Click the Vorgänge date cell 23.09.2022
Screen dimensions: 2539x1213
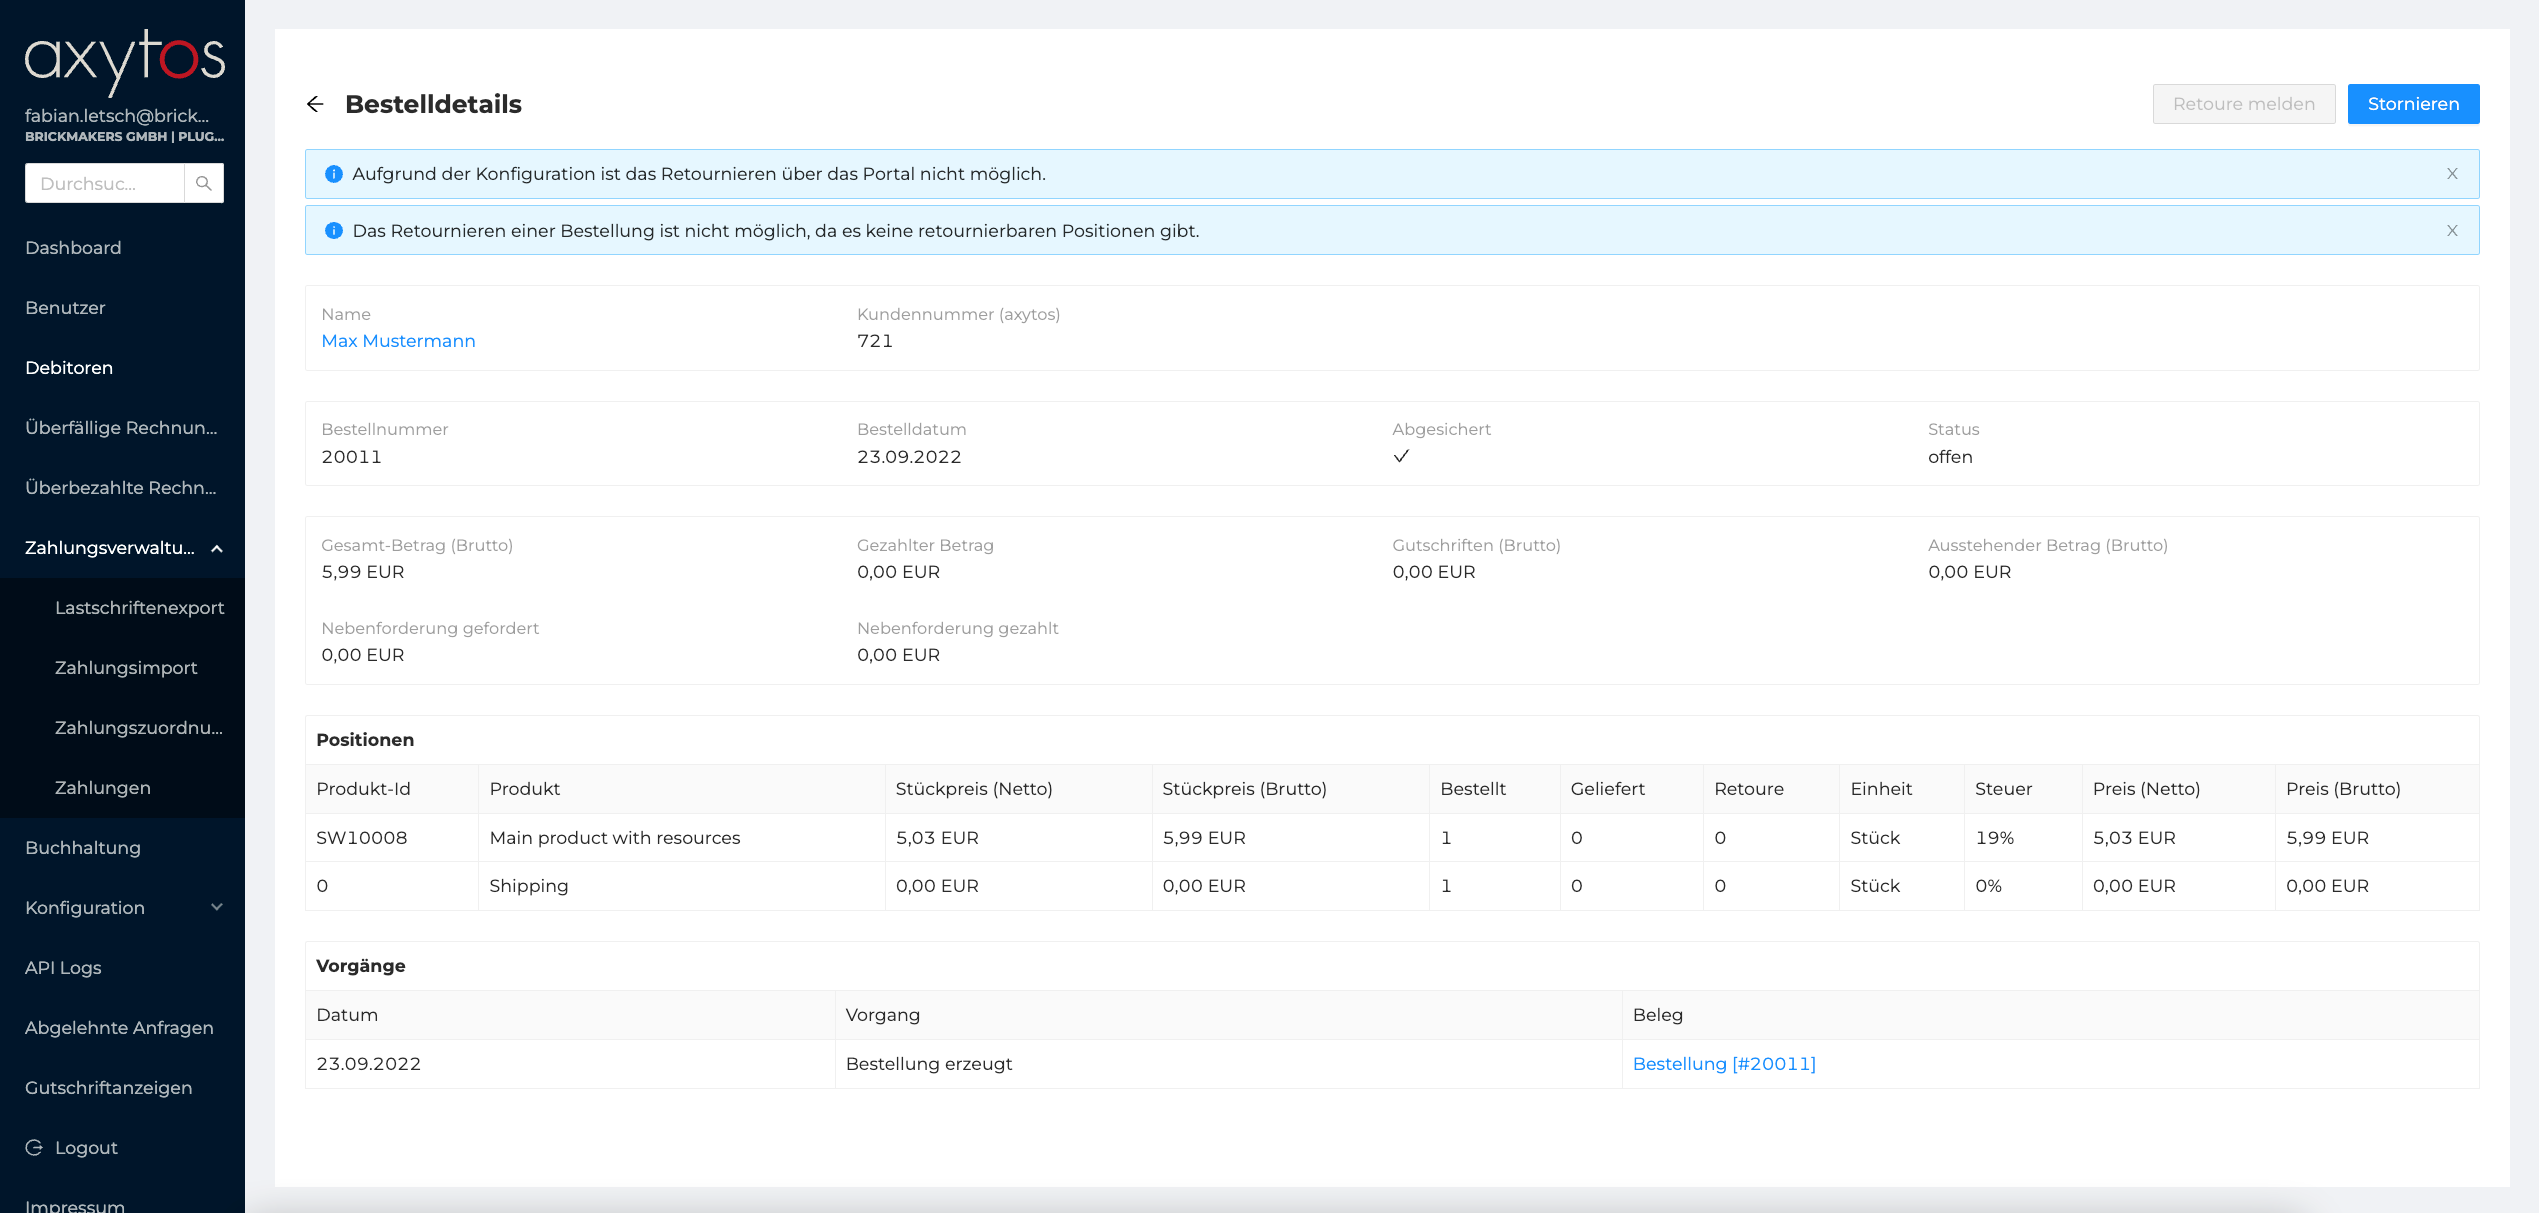tap(570, 1064)
